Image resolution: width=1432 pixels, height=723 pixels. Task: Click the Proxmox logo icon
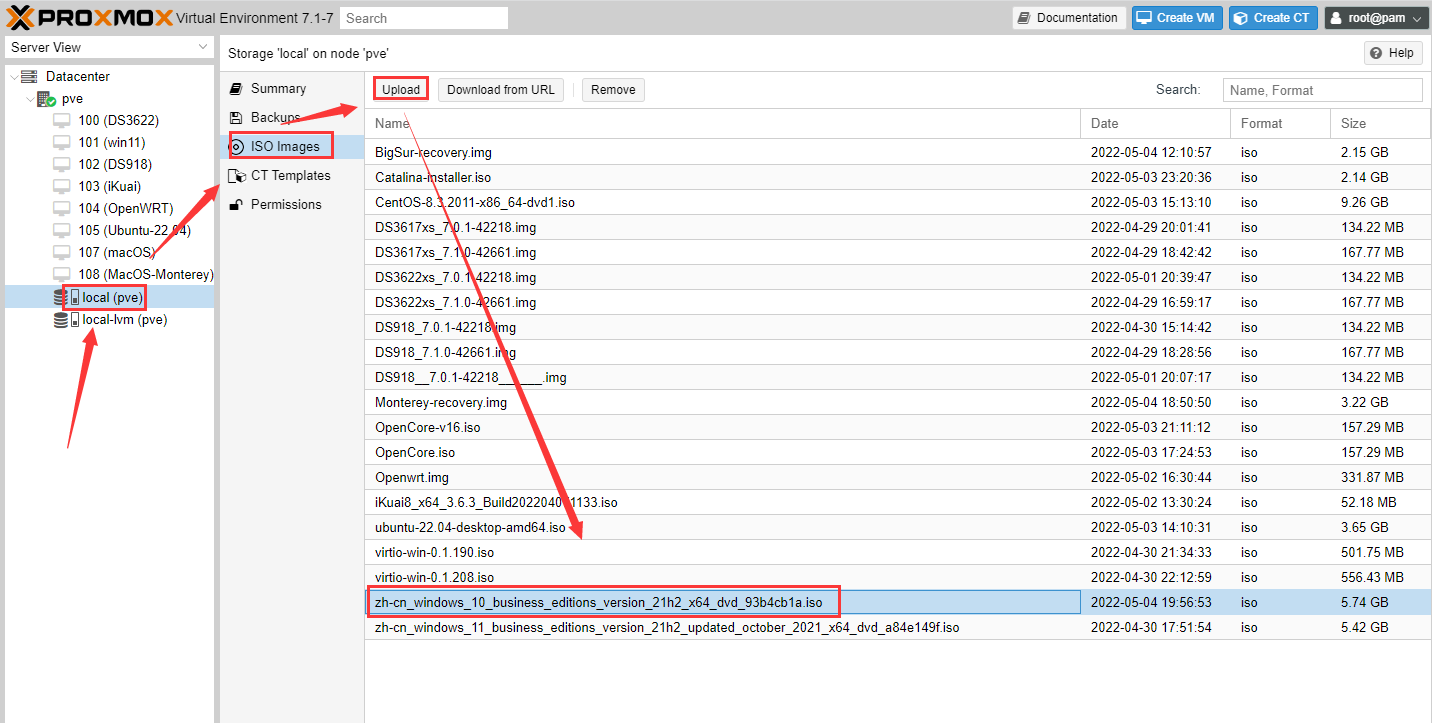point(22,18)
